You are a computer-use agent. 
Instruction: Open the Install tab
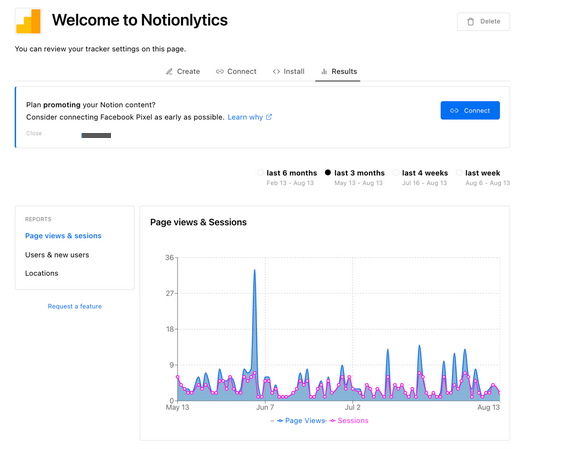pyautogui.click(x=288, y=71)
